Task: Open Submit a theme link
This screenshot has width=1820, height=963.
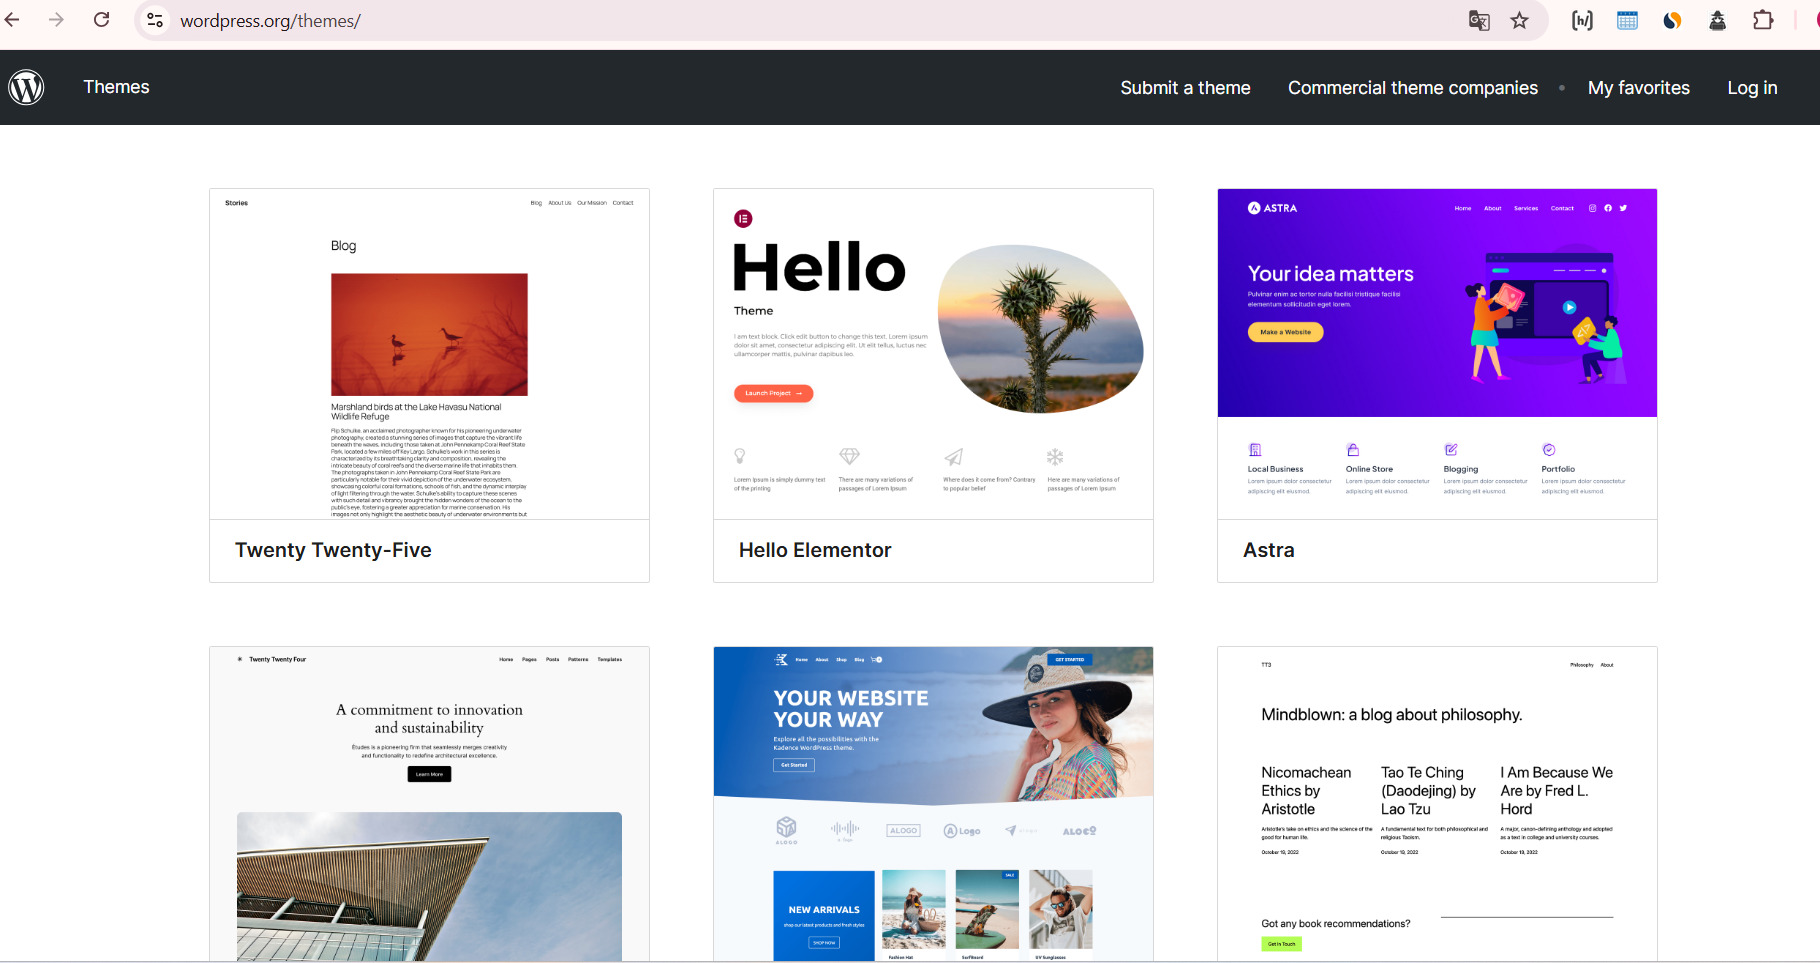Action: (1185, 88)
